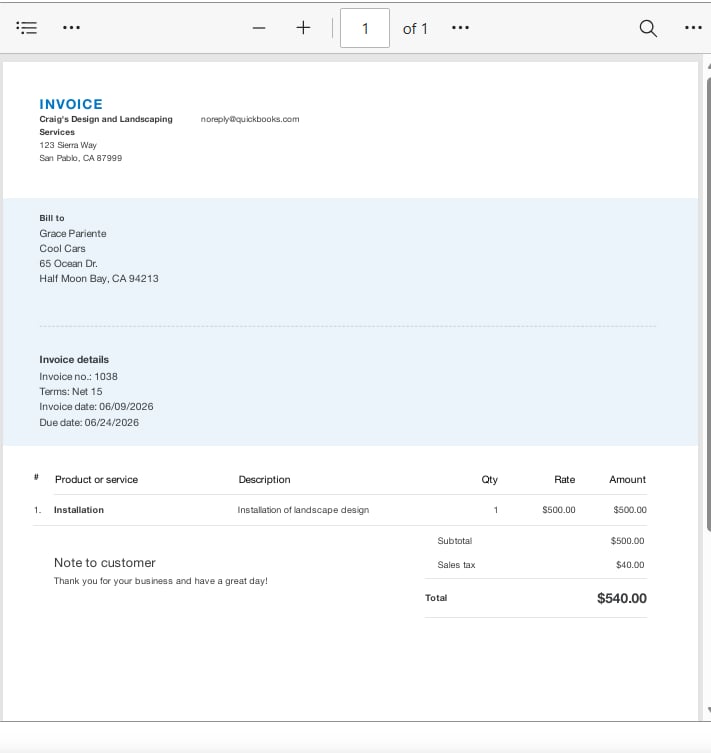The image size is (711, 753).
Task: Zoom in with the plus icon
Action: pos(303,28)
